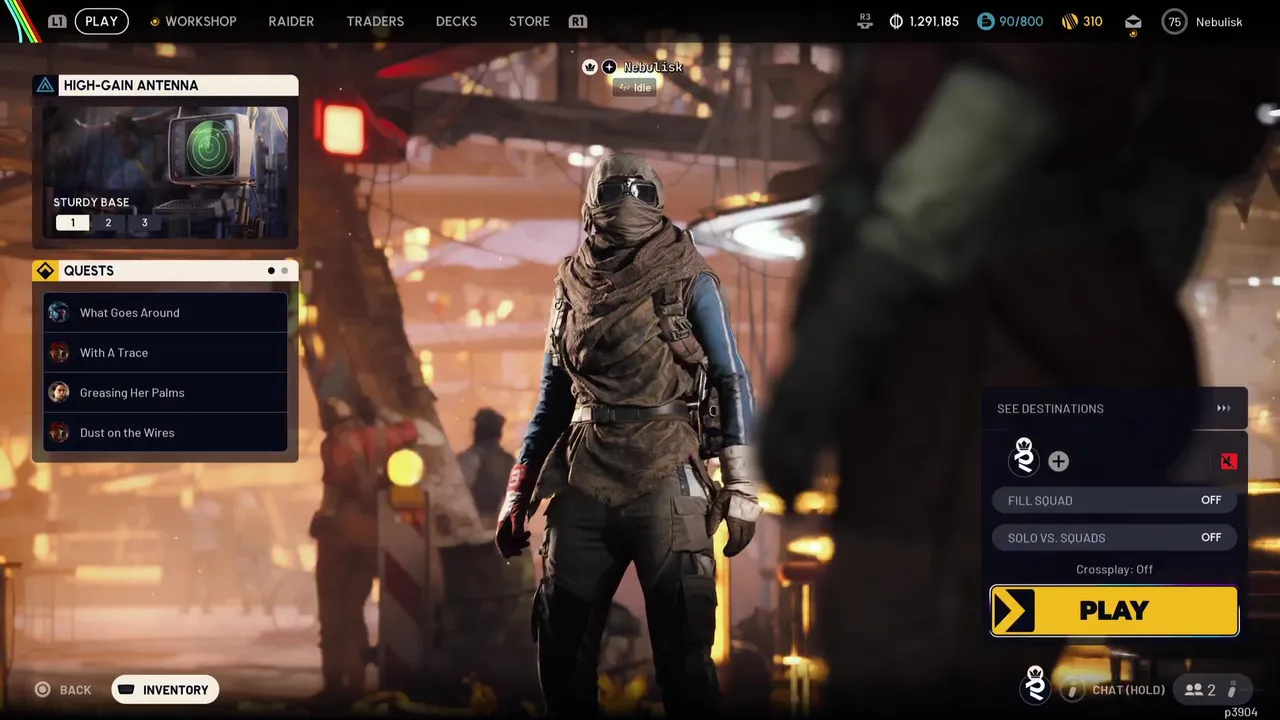Open the radar monitor project thumbnail
1280x720 pixels.
[166, 172]
